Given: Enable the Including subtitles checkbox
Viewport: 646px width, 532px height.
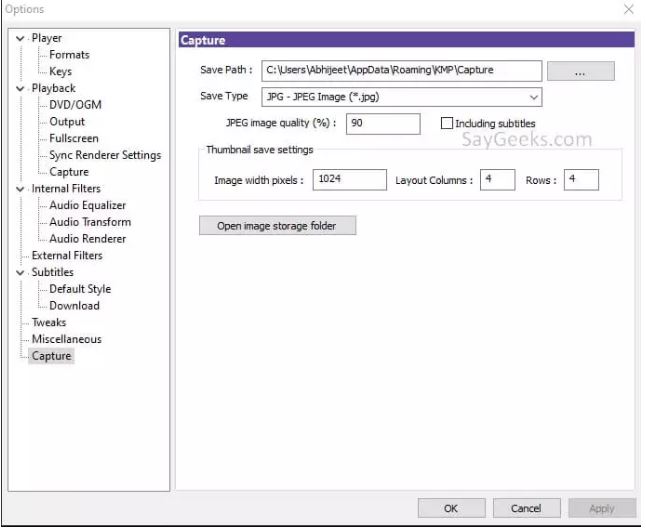Looking at the screenshot, I should pyautogui.click(x=447, y=123).
